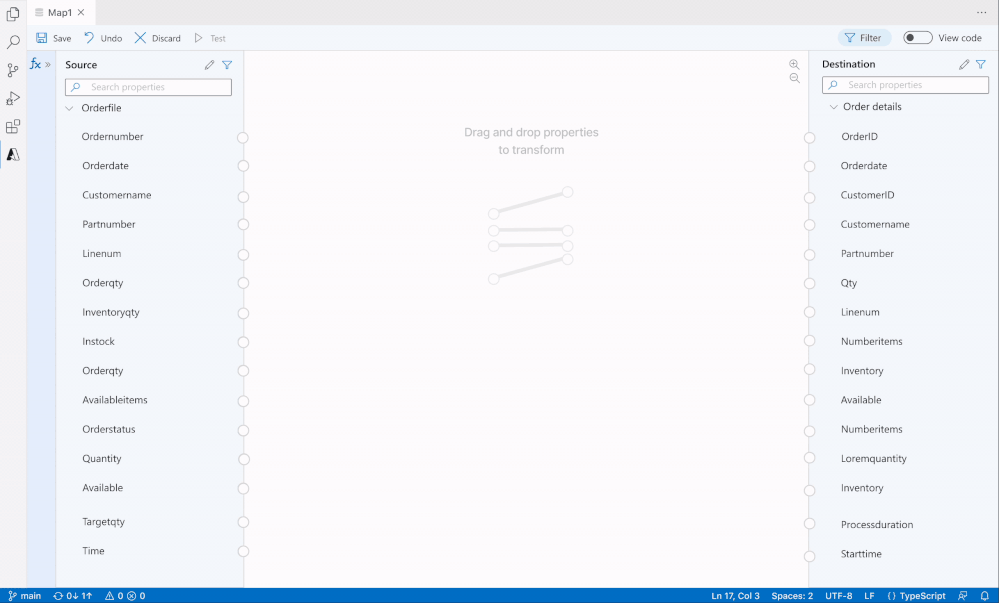Select the Quantity source property

click(x=101, y=459)
